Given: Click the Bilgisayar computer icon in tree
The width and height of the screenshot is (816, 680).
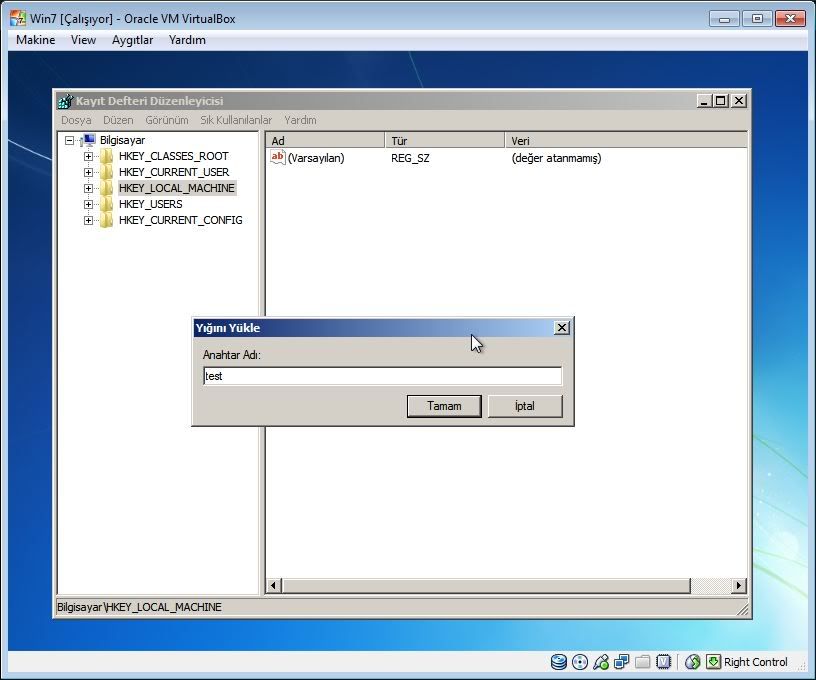Looking at the screenshot, I should [88, 140].
